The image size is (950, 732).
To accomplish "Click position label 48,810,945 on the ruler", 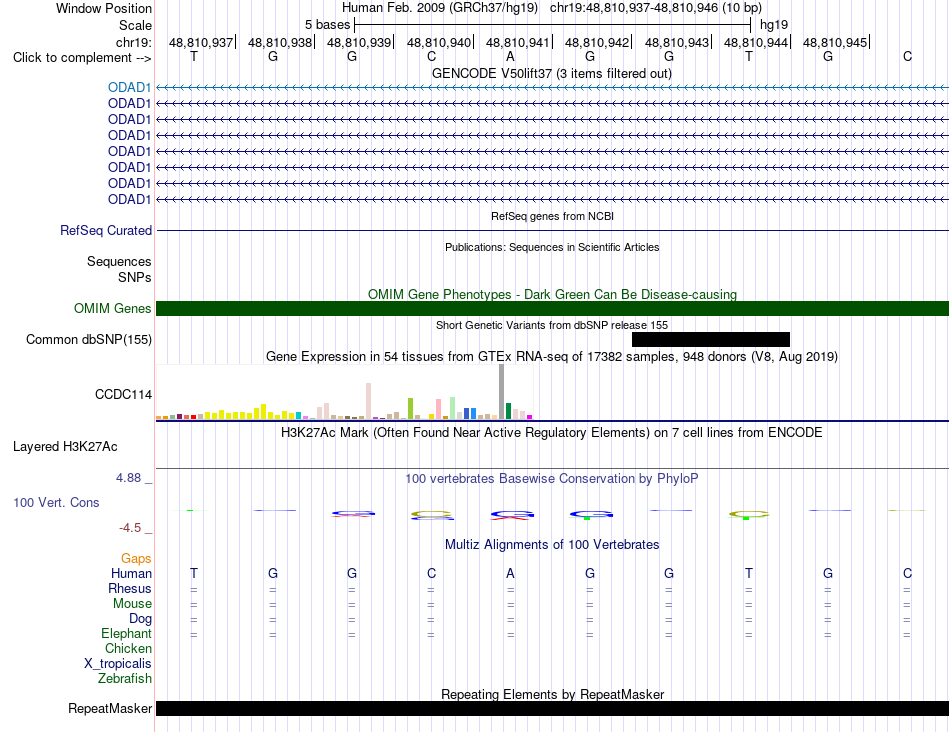I will 834,42.
